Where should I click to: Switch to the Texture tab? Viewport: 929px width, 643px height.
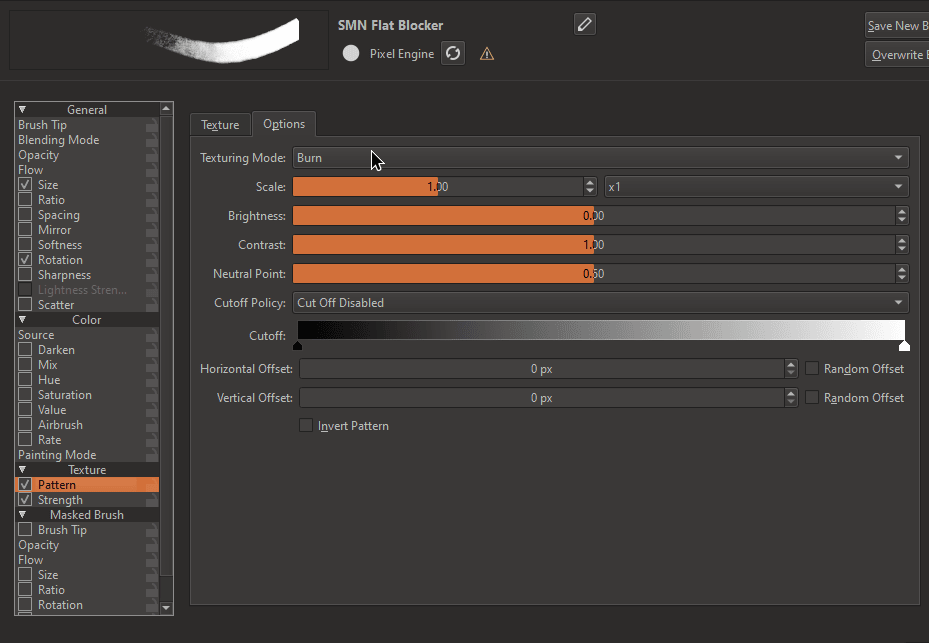pos(220,125)
